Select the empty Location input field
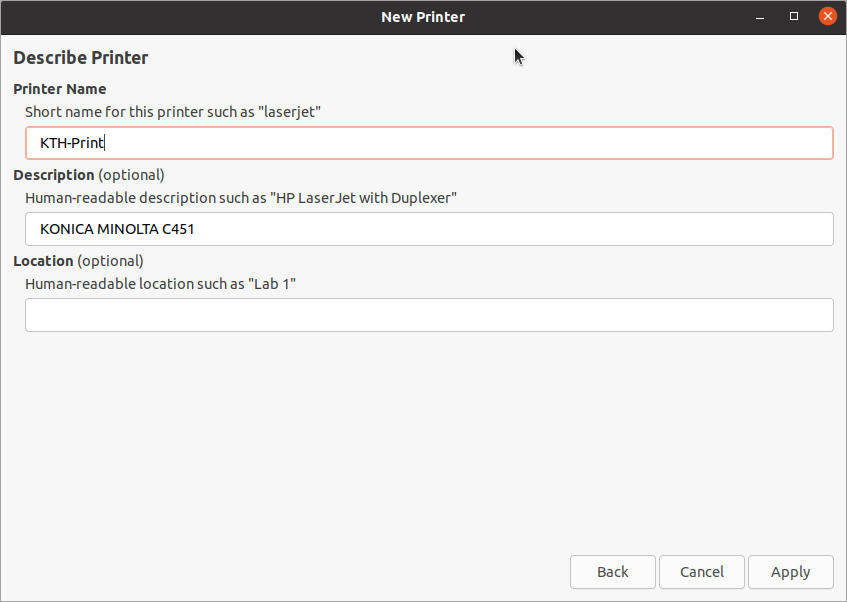This screenshot has height=602, width=847. pyautogui.click(x=428, y=315)
